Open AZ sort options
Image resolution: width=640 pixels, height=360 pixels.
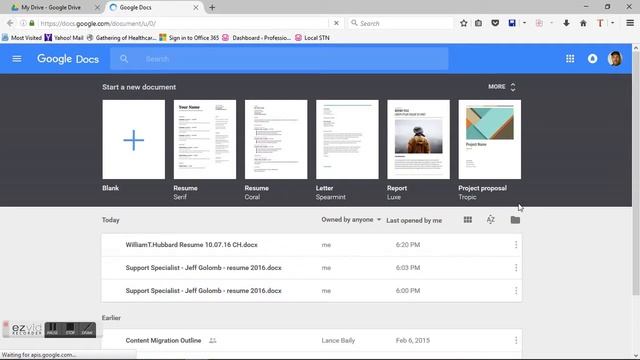(x=491, y=220)
